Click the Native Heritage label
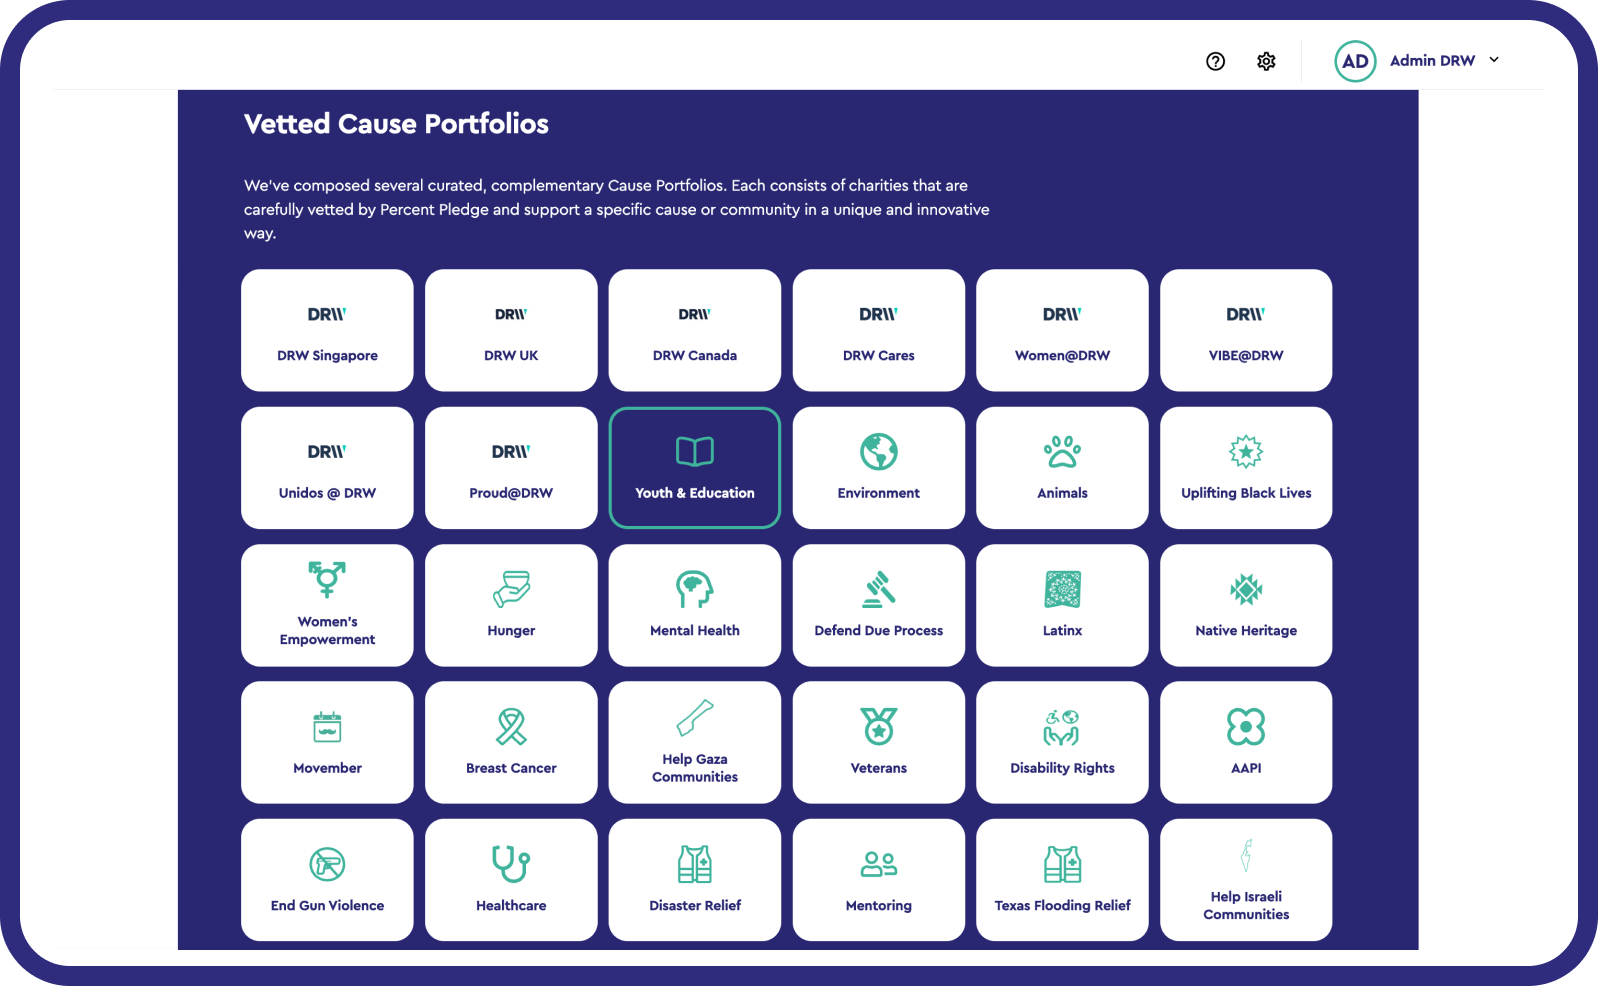Screen dimensions: 1598x986 pos(1246,631)
